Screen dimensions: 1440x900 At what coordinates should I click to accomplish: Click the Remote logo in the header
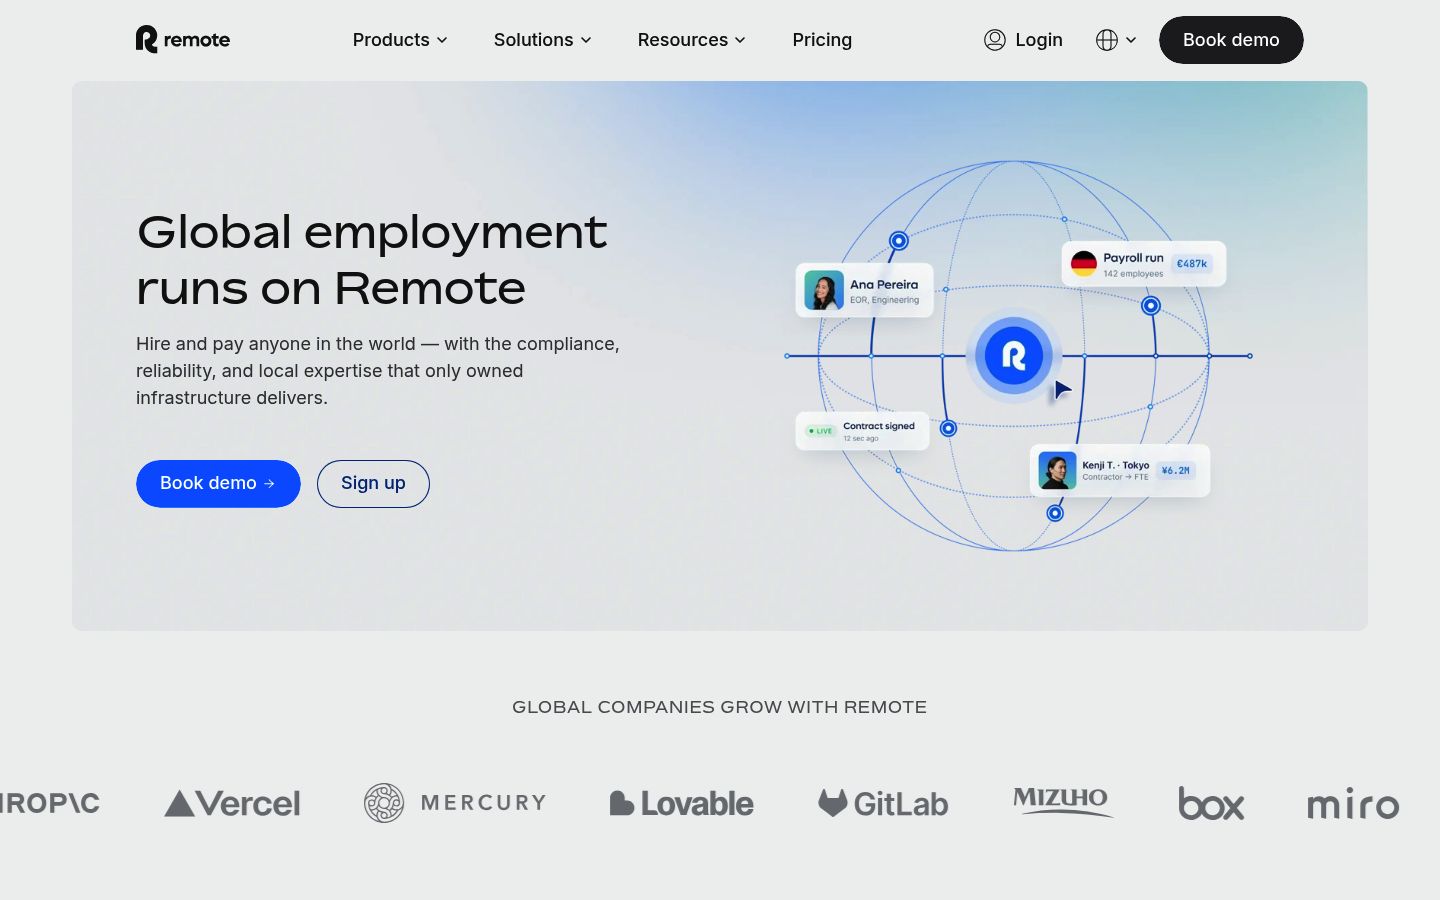(x=183, y=40)
